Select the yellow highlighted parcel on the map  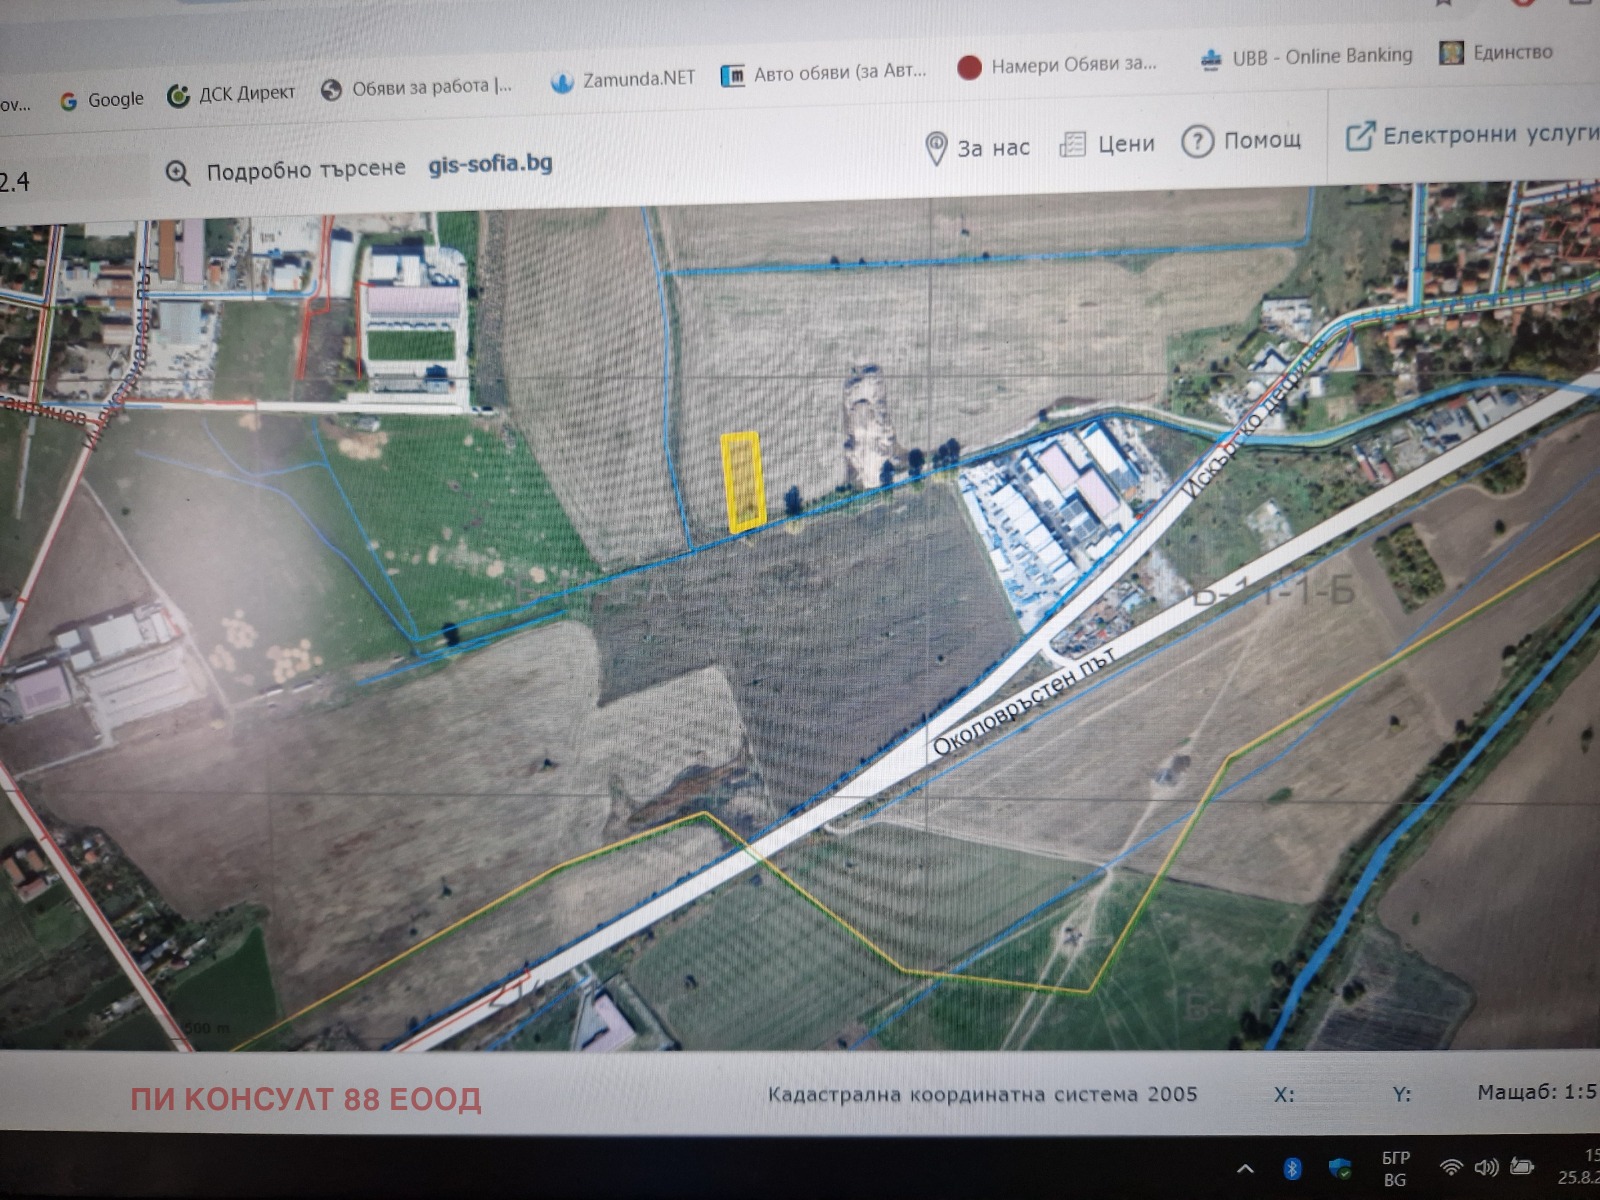[x=743, y=481]
